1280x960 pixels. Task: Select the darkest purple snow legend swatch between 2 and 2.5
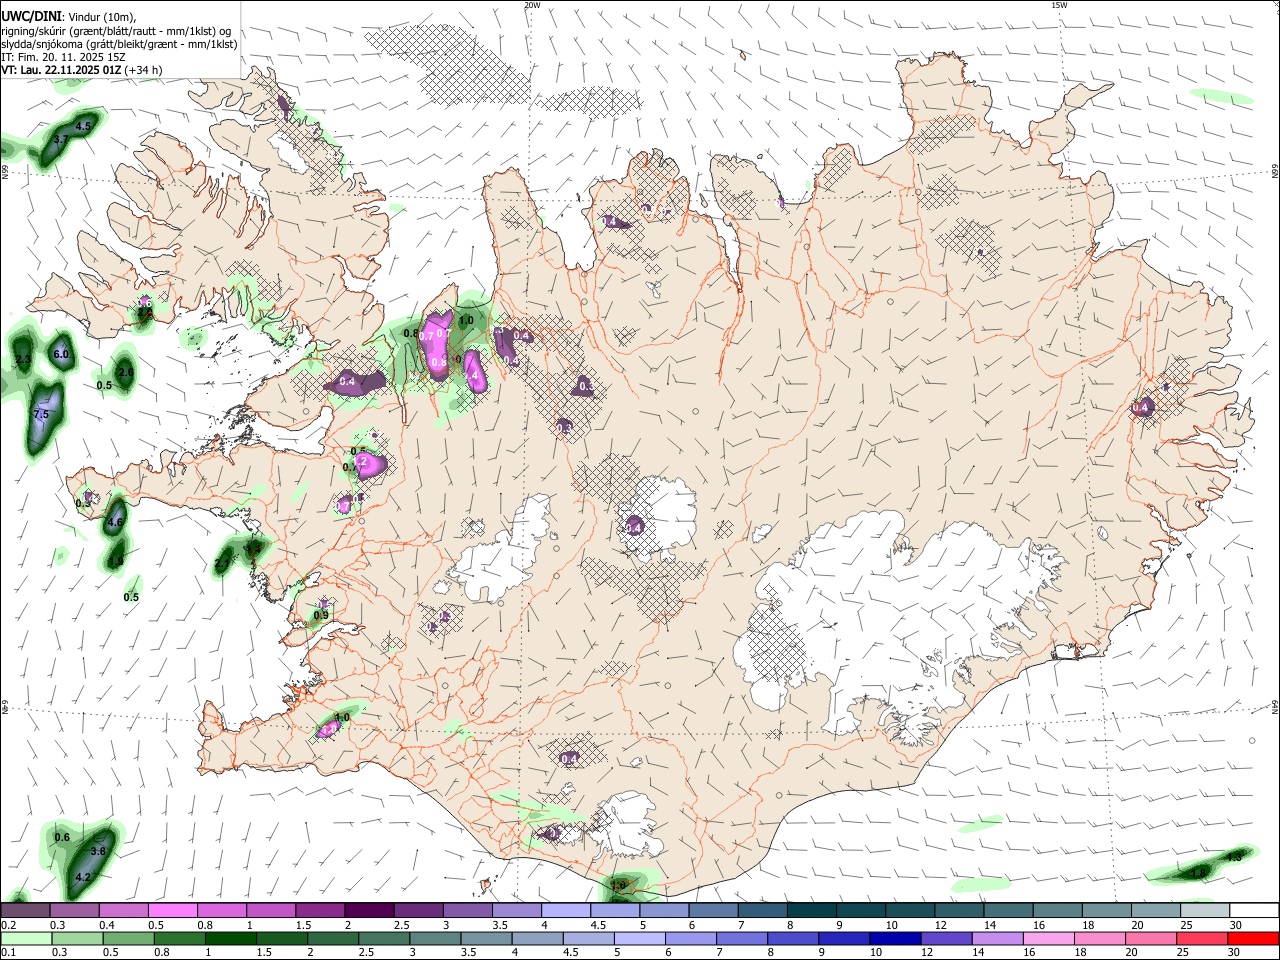pos(369,910)
